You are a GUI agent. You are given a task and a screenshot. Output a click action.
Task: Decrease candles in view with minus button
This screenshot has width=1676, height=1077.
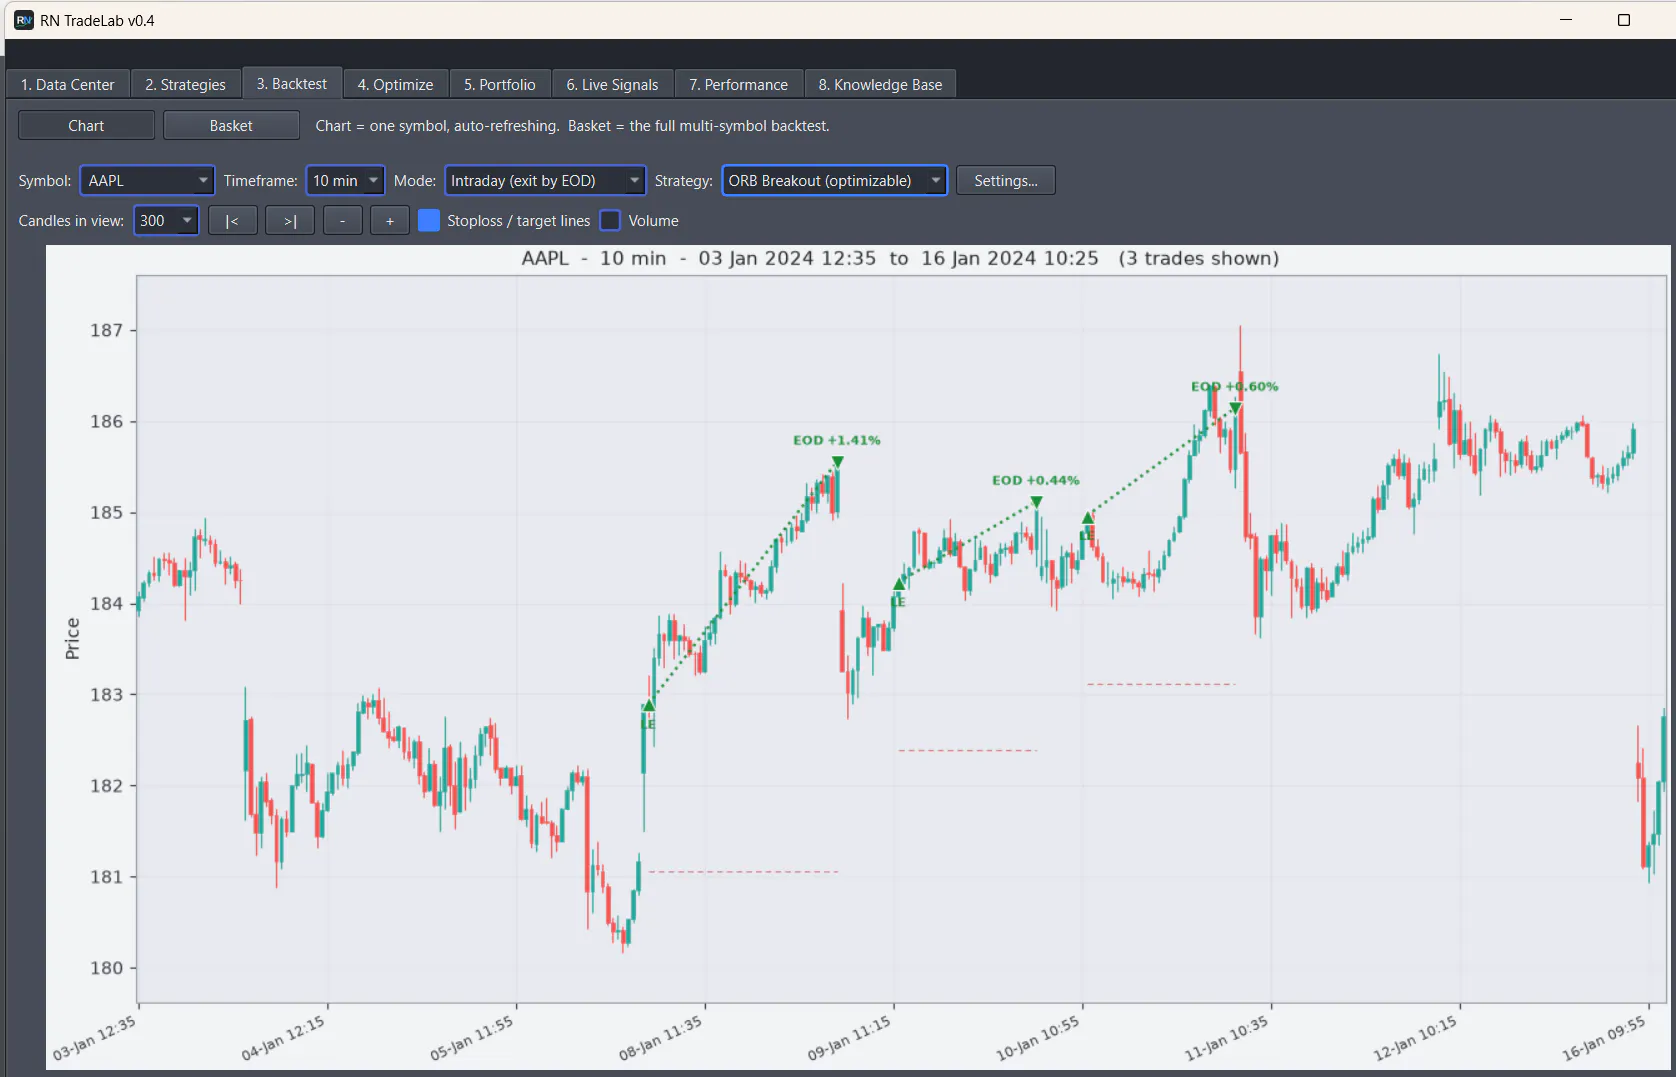click(343, 221)
